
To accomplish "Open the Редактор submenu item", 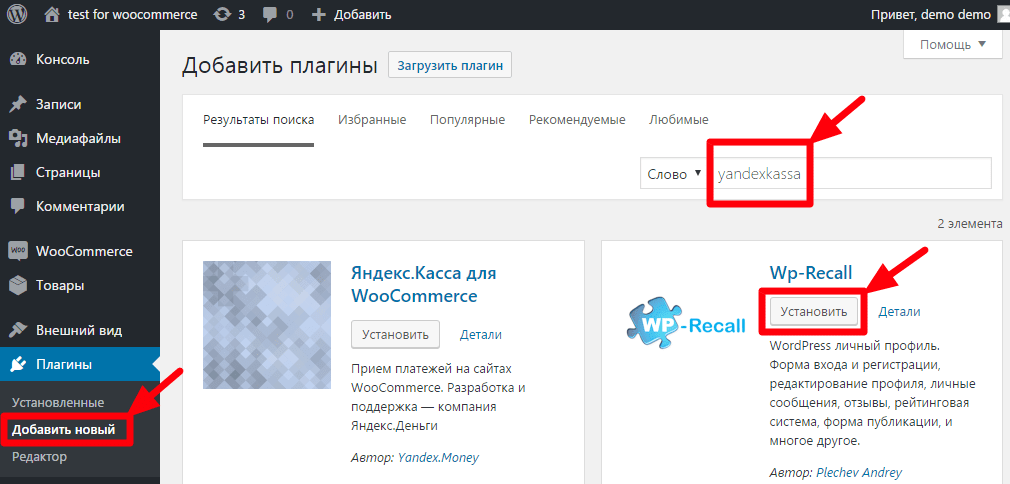I will point(39,457).
